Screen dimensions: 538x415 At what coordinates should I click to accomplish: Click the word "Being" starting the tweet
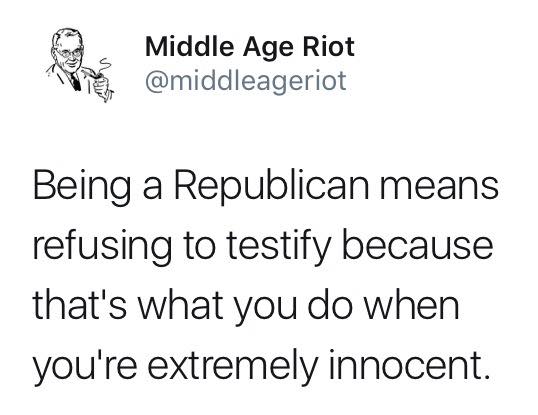tap(82, 187)
